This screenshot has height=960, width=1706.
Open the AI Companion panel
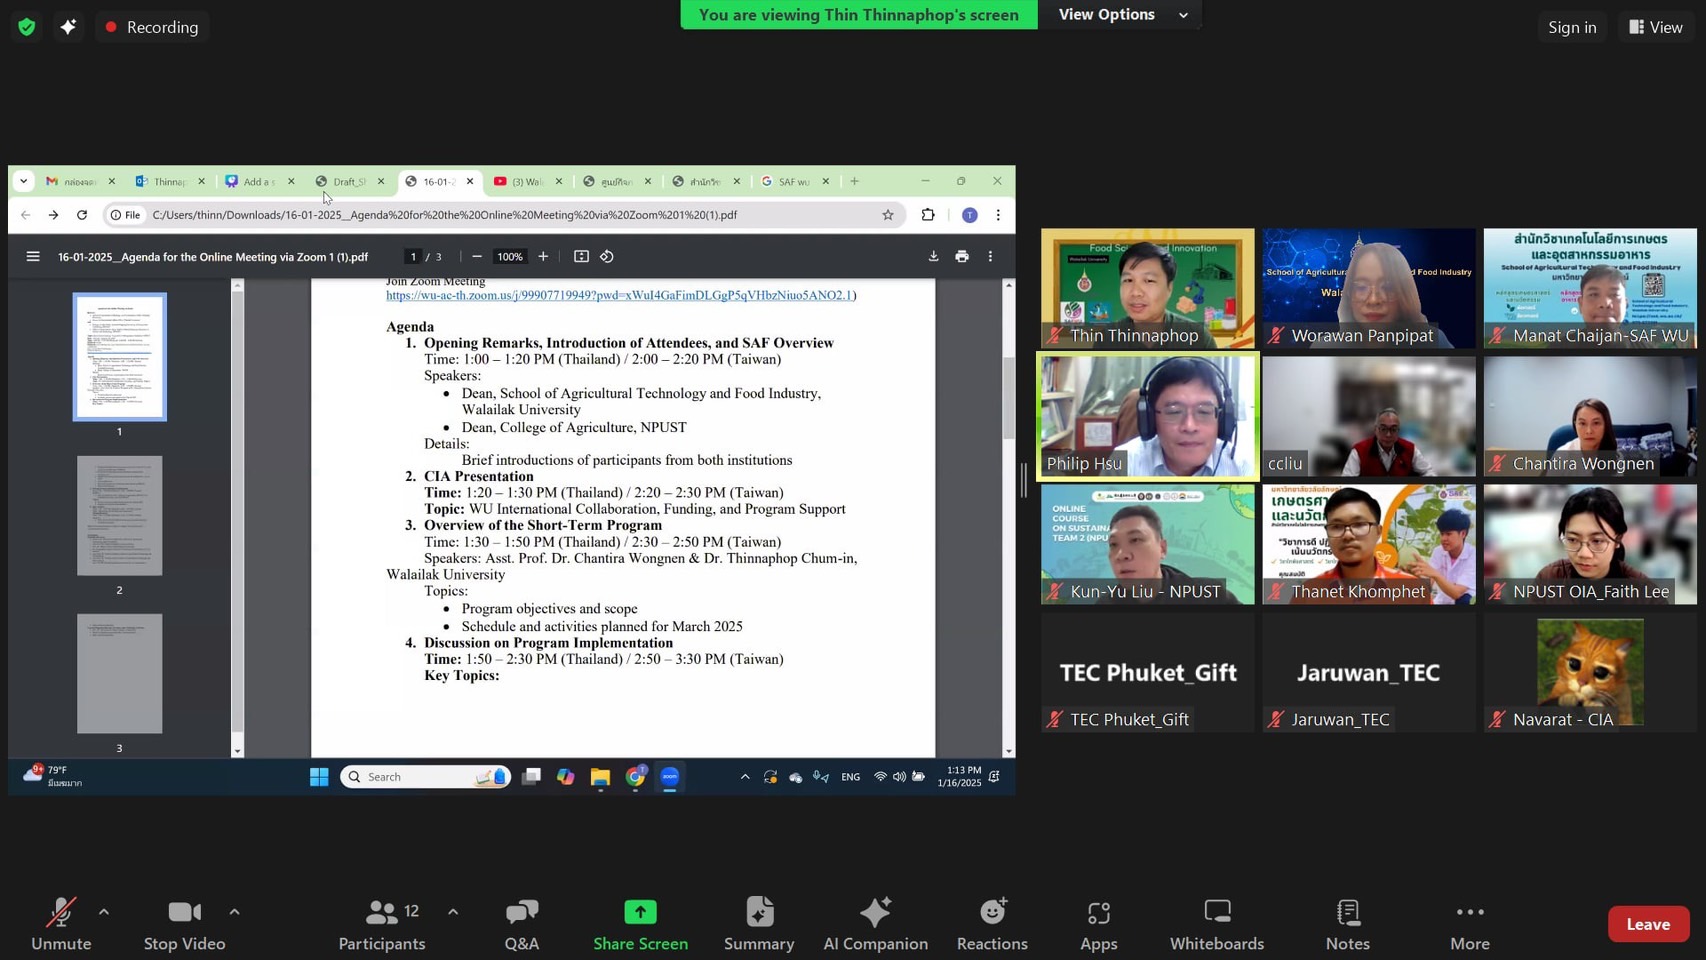point(875,924)
